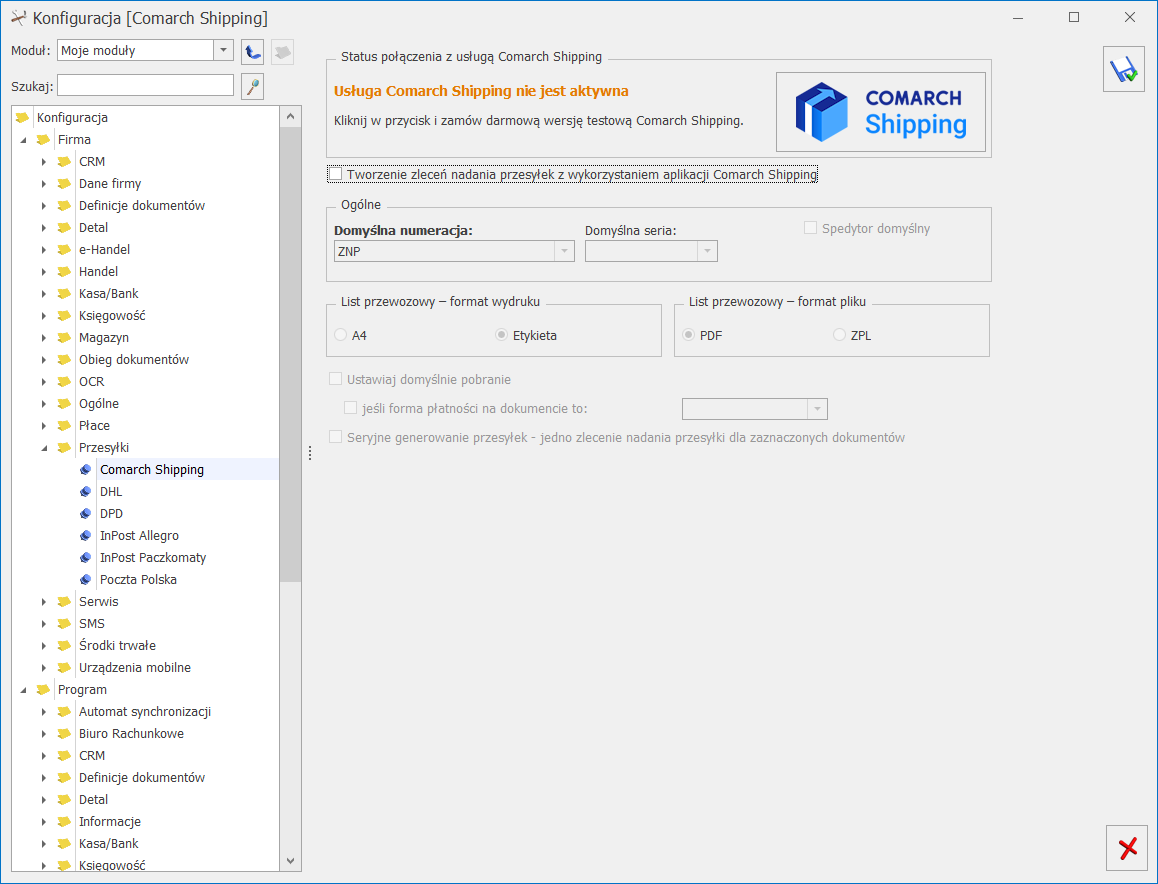Select the Etykieta print format radio button

pos(501,335)
